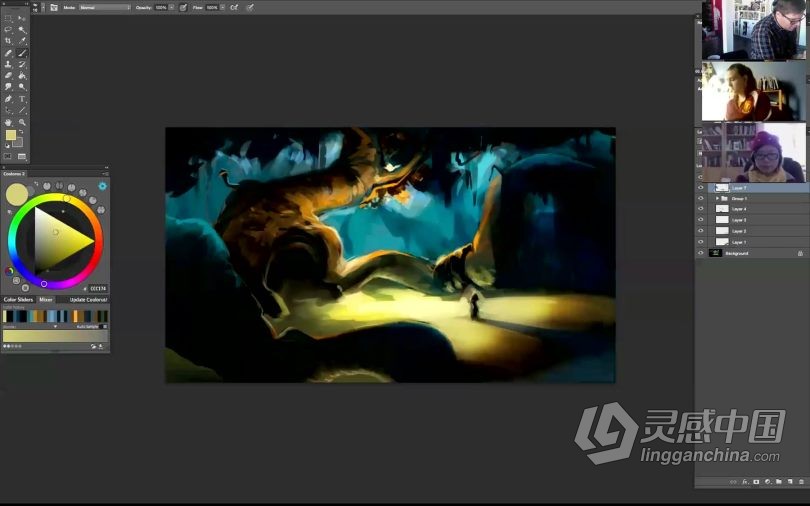Select the Dodge tool
810x506 pixels.
coord(22,87)
